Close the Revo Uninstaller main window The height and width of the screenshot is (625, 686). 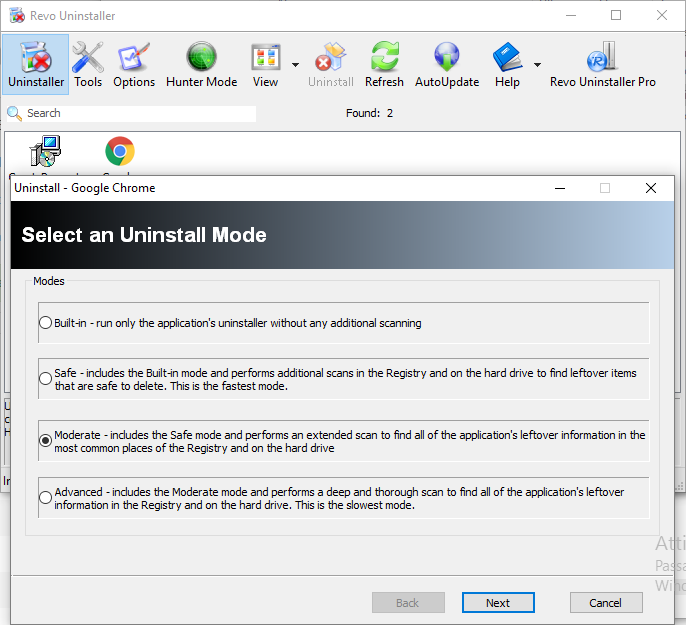tap(662, 15)
